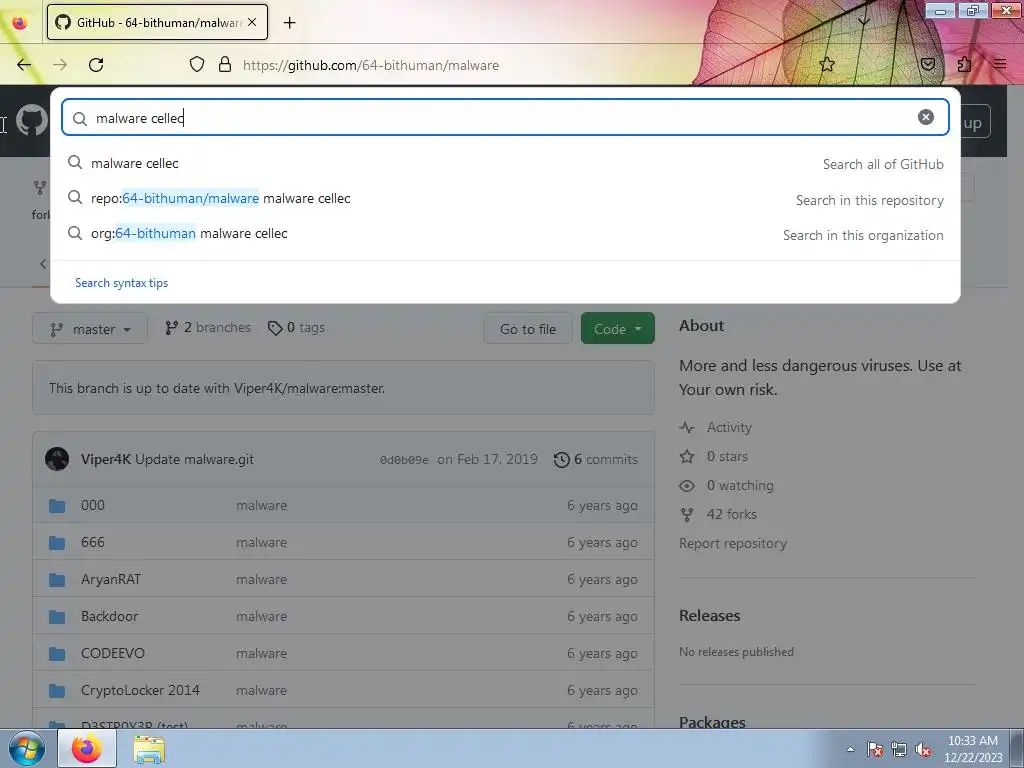Open the Releases heading link

coord(710,616)
